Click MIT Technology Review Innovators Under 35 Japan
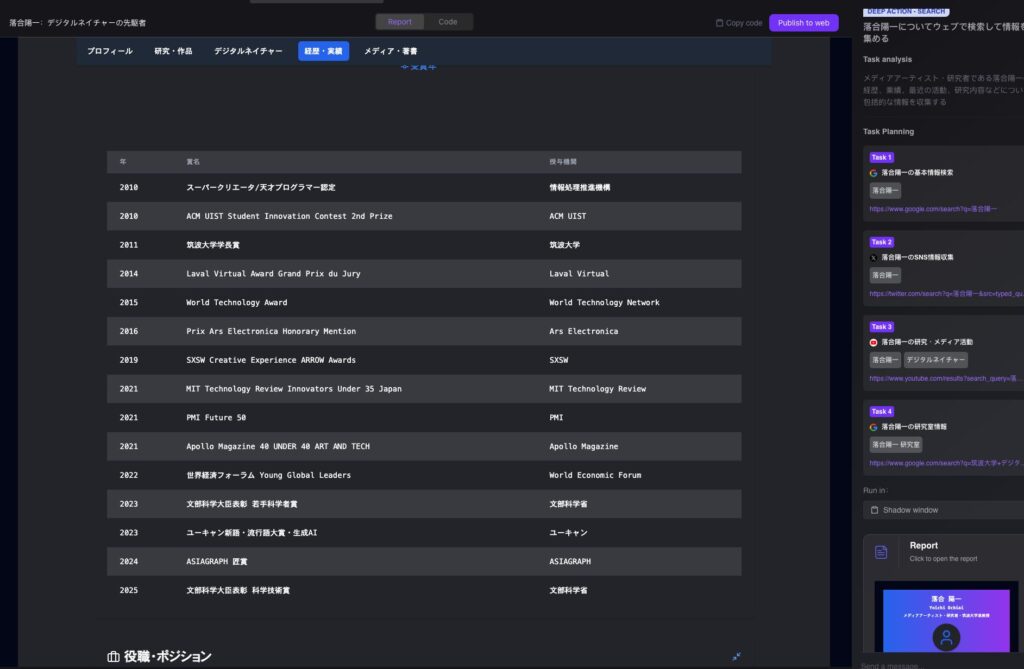The height and width of the screenshot is (669, 1024). pos(294,389)
